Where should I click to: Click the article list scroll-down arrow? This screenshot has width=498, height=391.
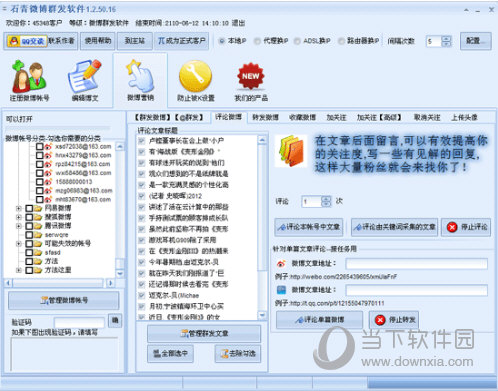(x=262, y=315)
